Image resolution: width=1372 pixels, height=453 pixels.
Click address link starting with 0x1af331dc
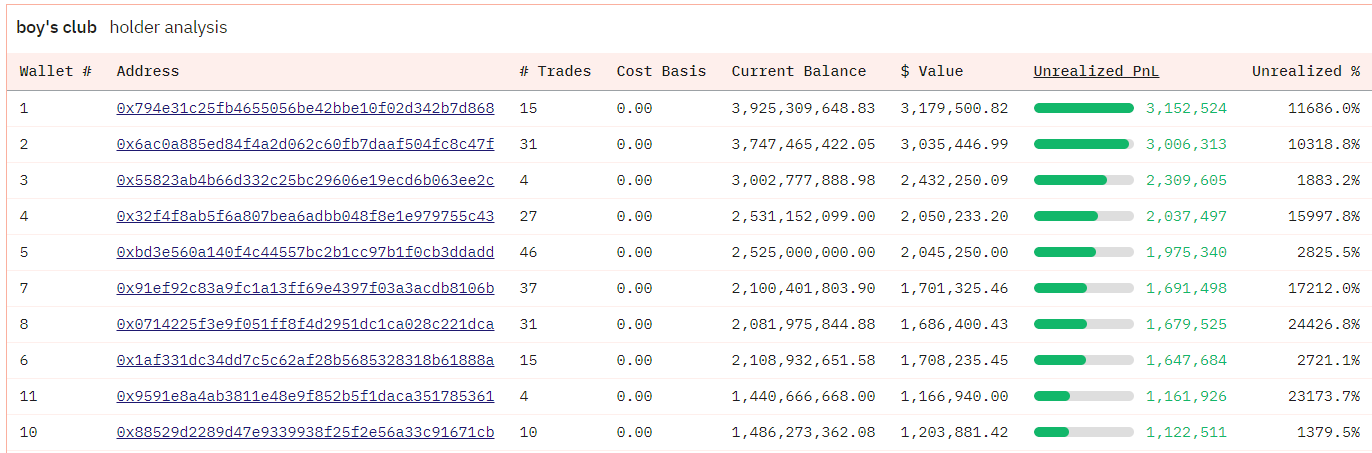point(305,360)
